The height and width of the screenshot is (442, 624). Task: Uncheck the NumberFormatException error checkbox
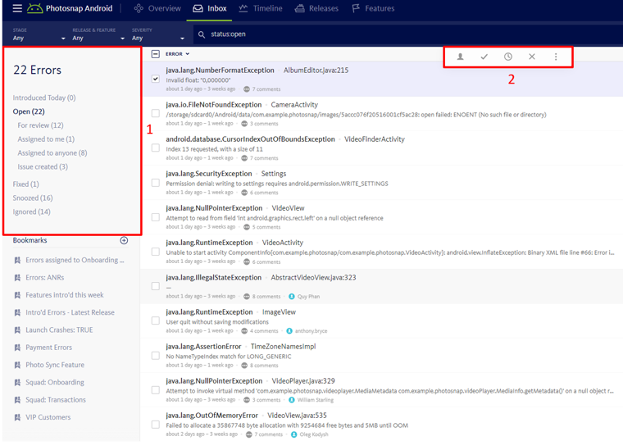[x=156, y=79]
